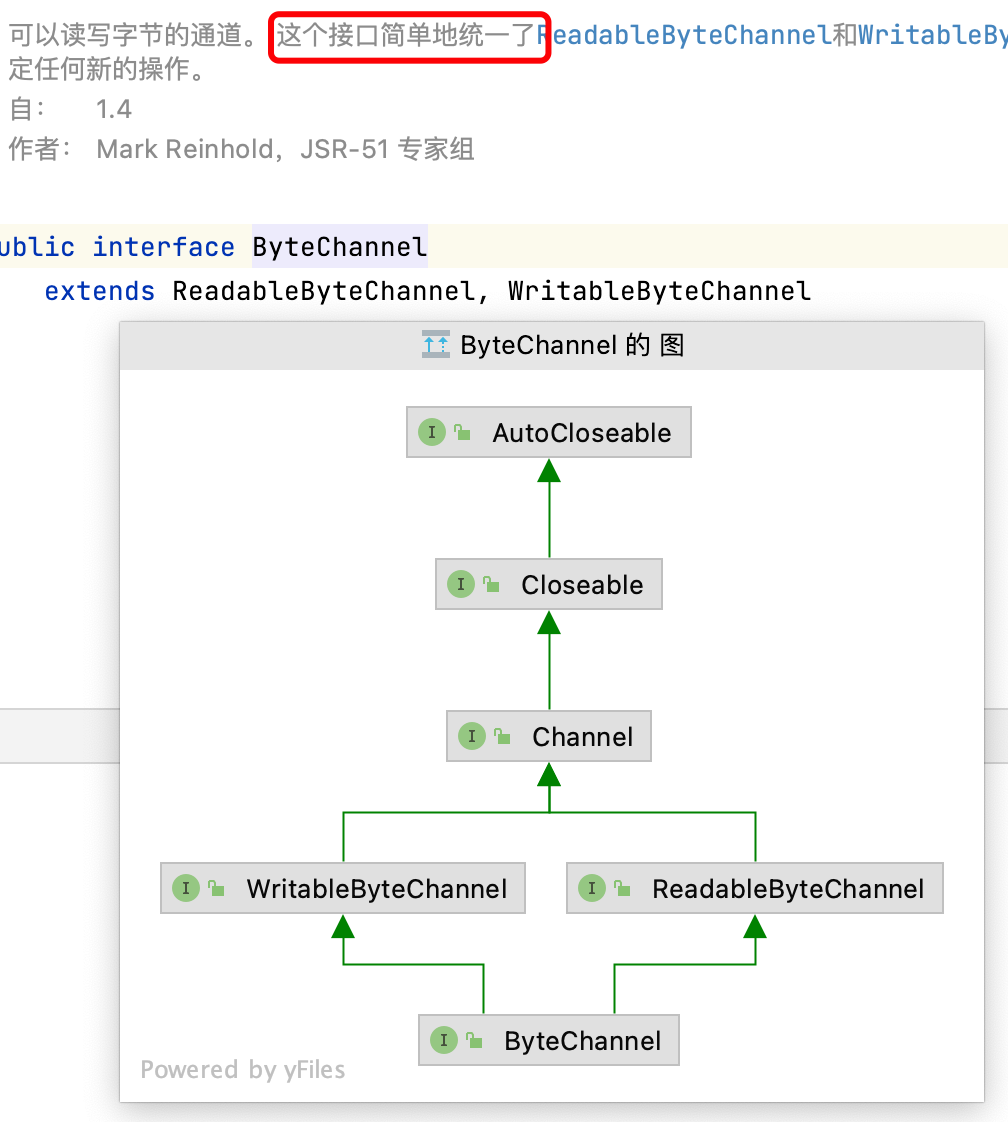Click ByteChannel name in interface declaration
The width and height of the screenshot is (1008, 1122).
339,247
